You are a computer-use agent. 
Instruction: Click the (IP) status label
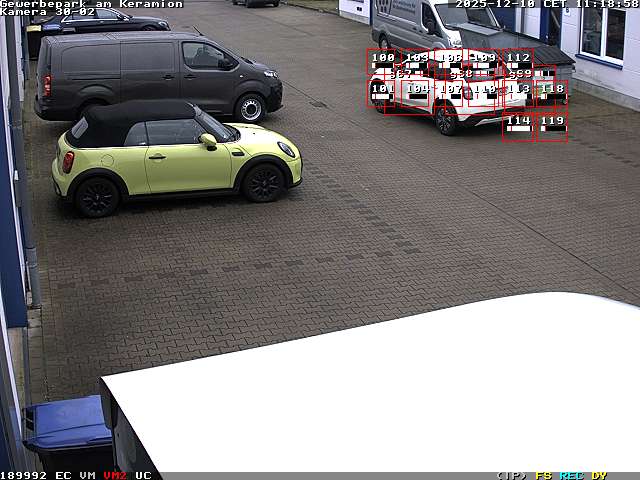pos(511,475)
